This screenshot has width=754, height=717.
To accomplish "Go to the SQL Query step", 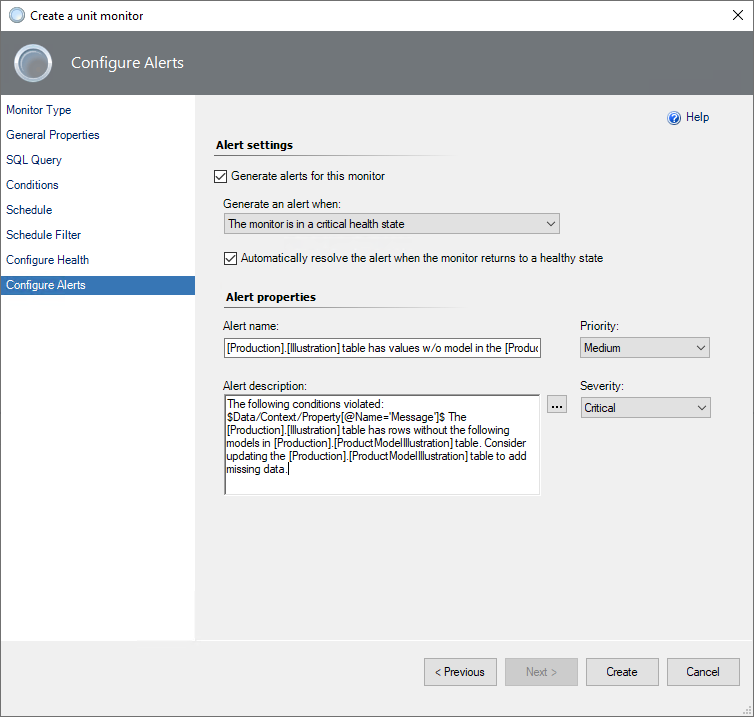I will click(x=34, y=160).
